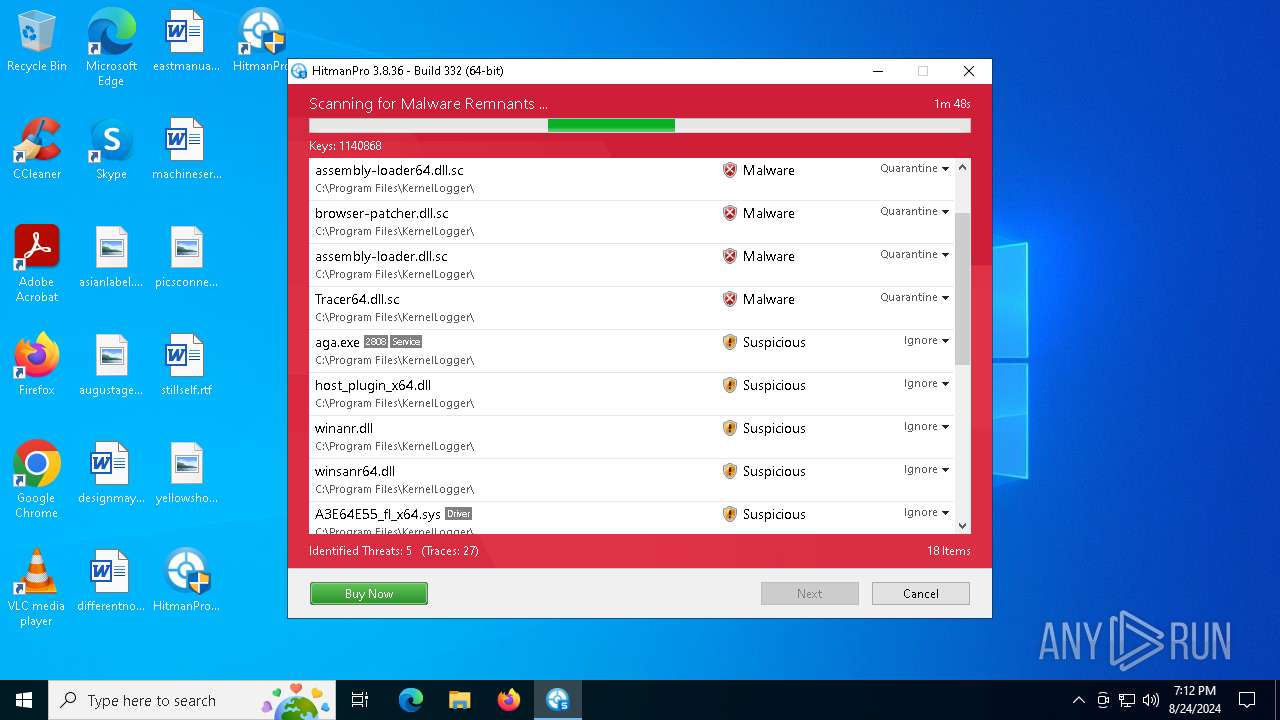Open Microsoft Edge from the taskbar
Viewport: 1280px width, 720px height.
[411, 700]
